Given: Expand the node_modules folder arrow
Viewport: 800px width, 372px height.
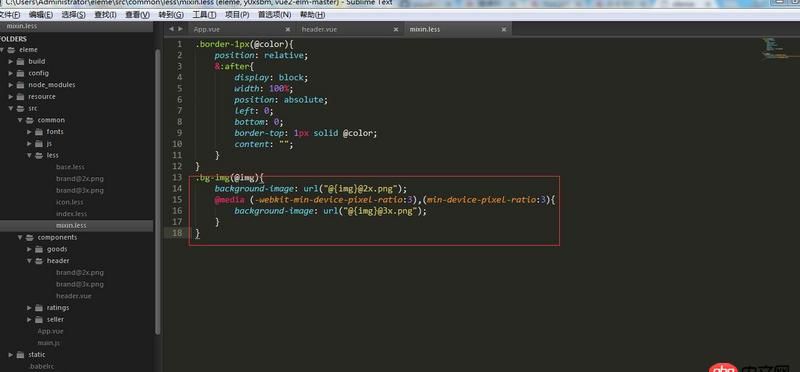Looking at the screenshot, I should [11, 85].
